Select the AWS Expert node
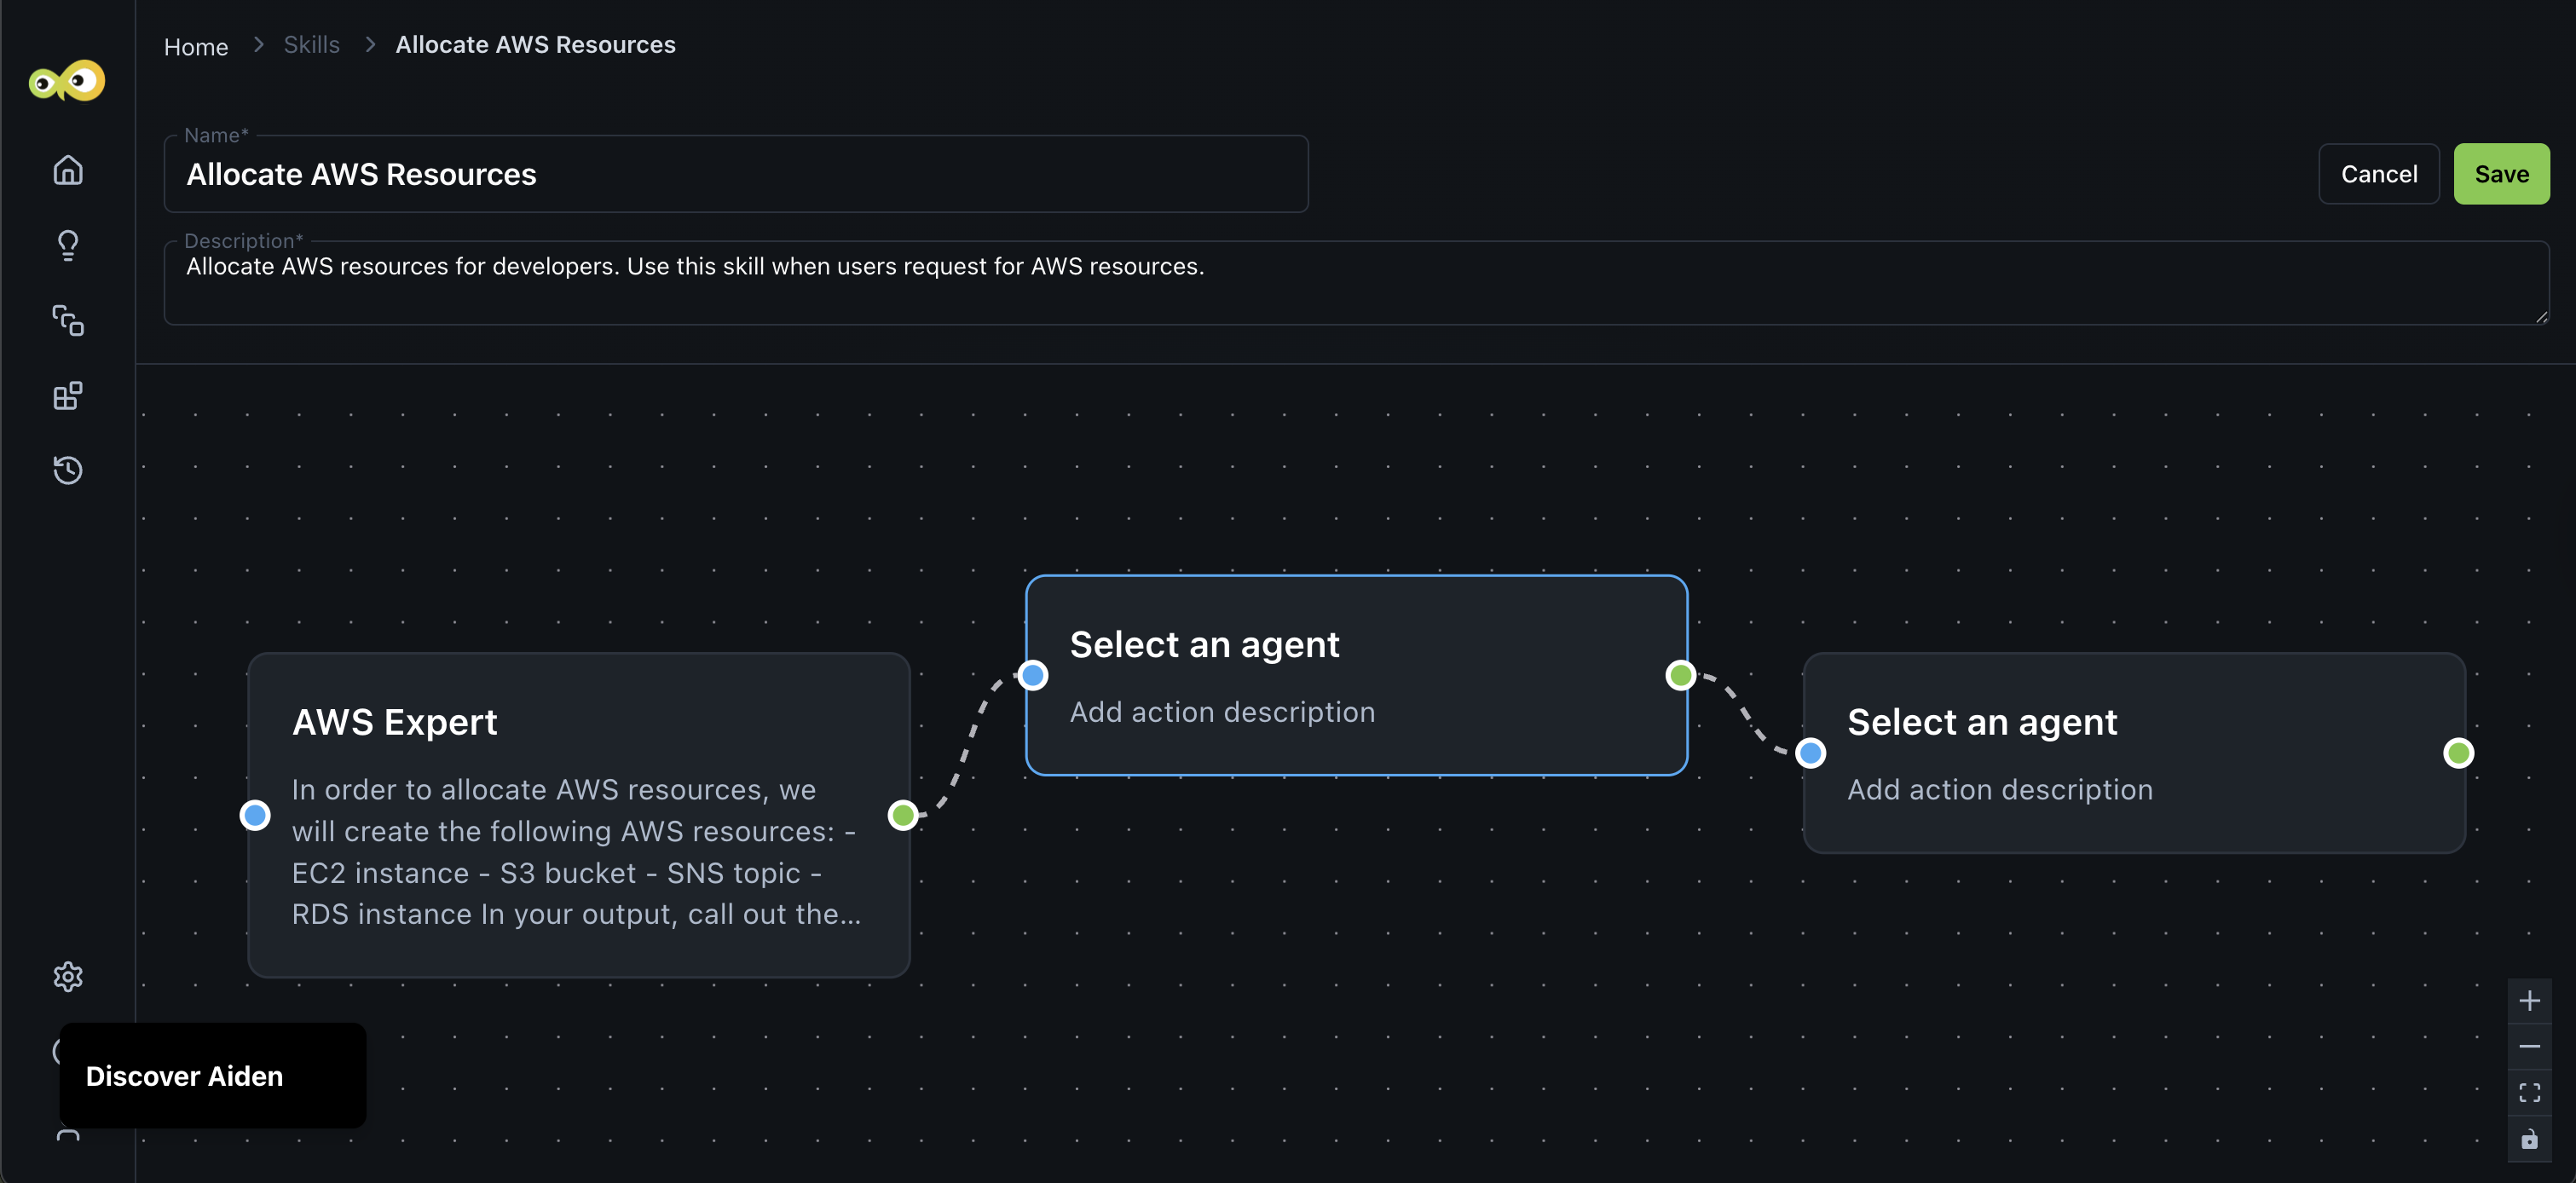 point(578,814)
